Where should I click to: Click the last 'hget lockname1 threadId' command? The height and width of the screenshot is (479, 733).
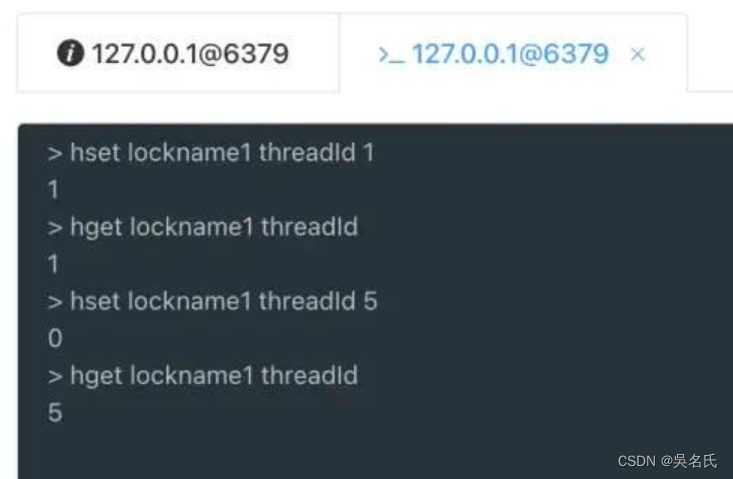click(214, 376)
